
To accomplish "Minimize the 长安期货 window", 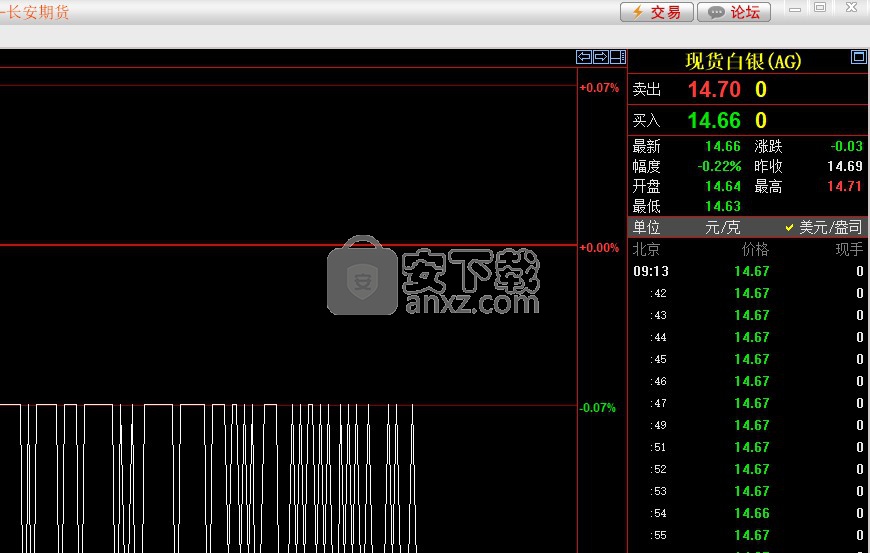I will (x=795, y=8).
